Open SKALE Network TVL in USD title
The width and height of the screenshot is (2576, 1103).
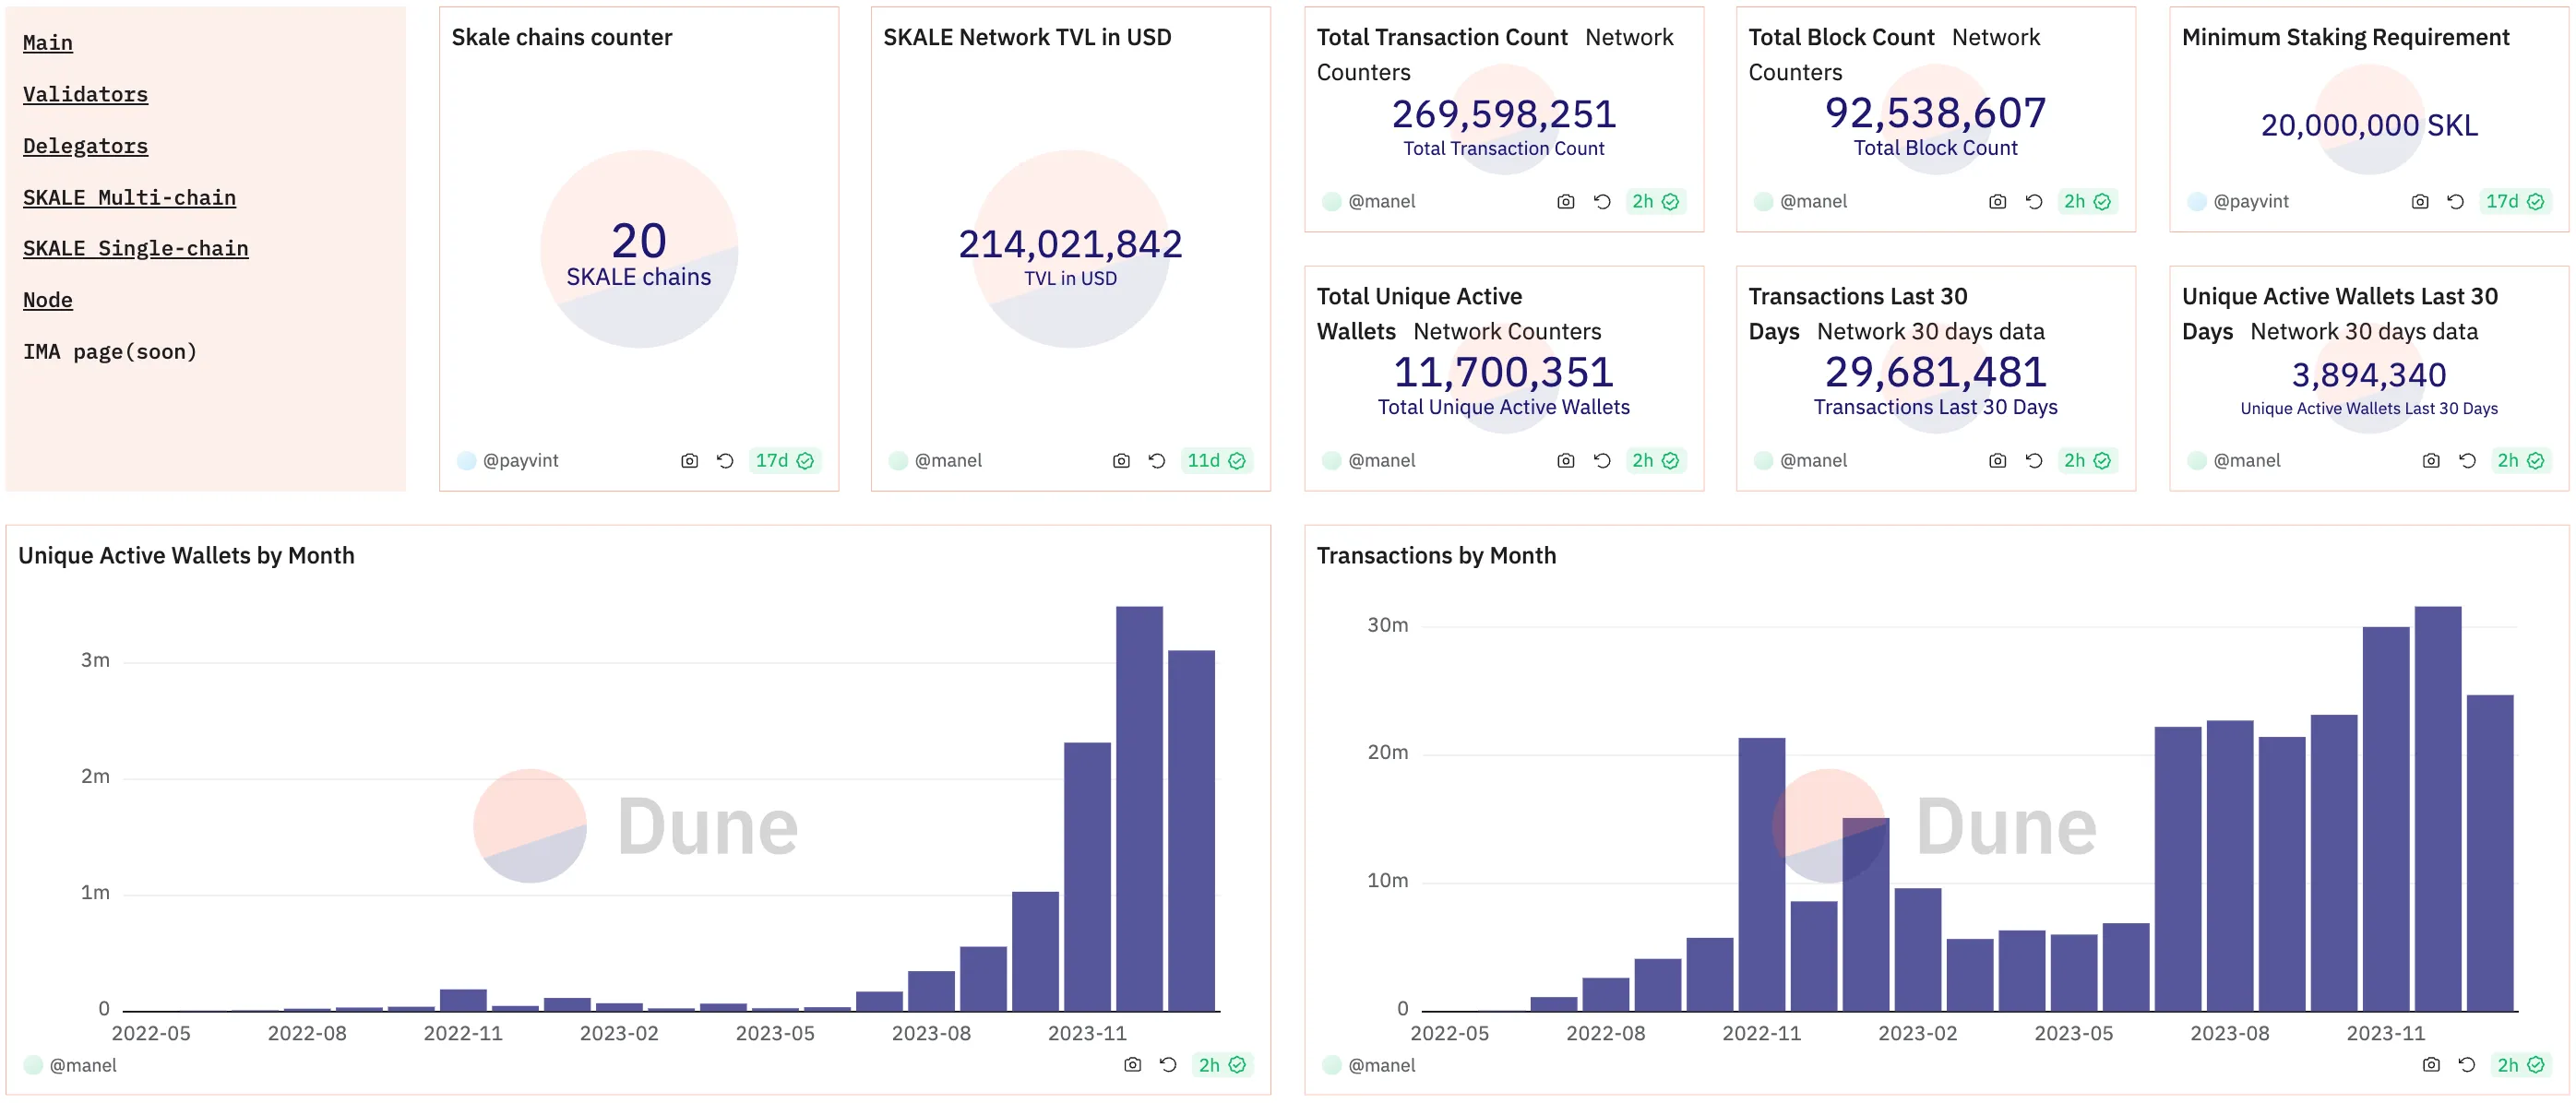pos(1027,38)
